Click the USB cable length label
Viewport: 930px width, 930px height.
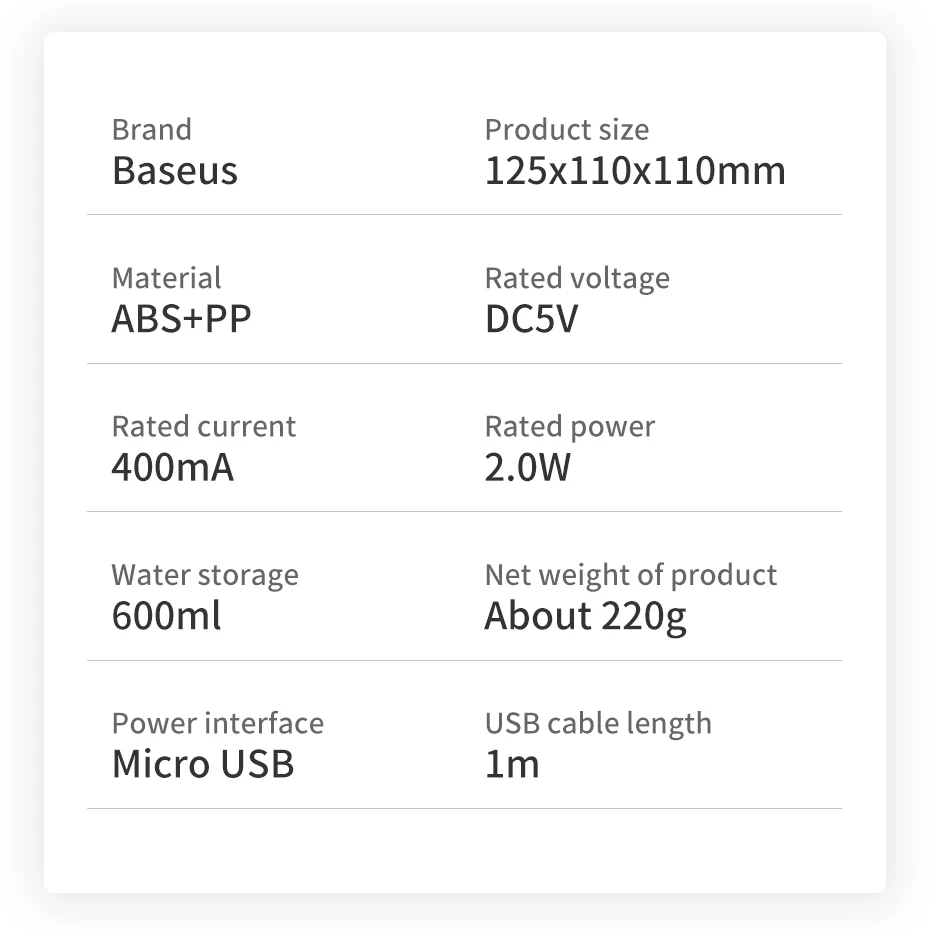598,723
